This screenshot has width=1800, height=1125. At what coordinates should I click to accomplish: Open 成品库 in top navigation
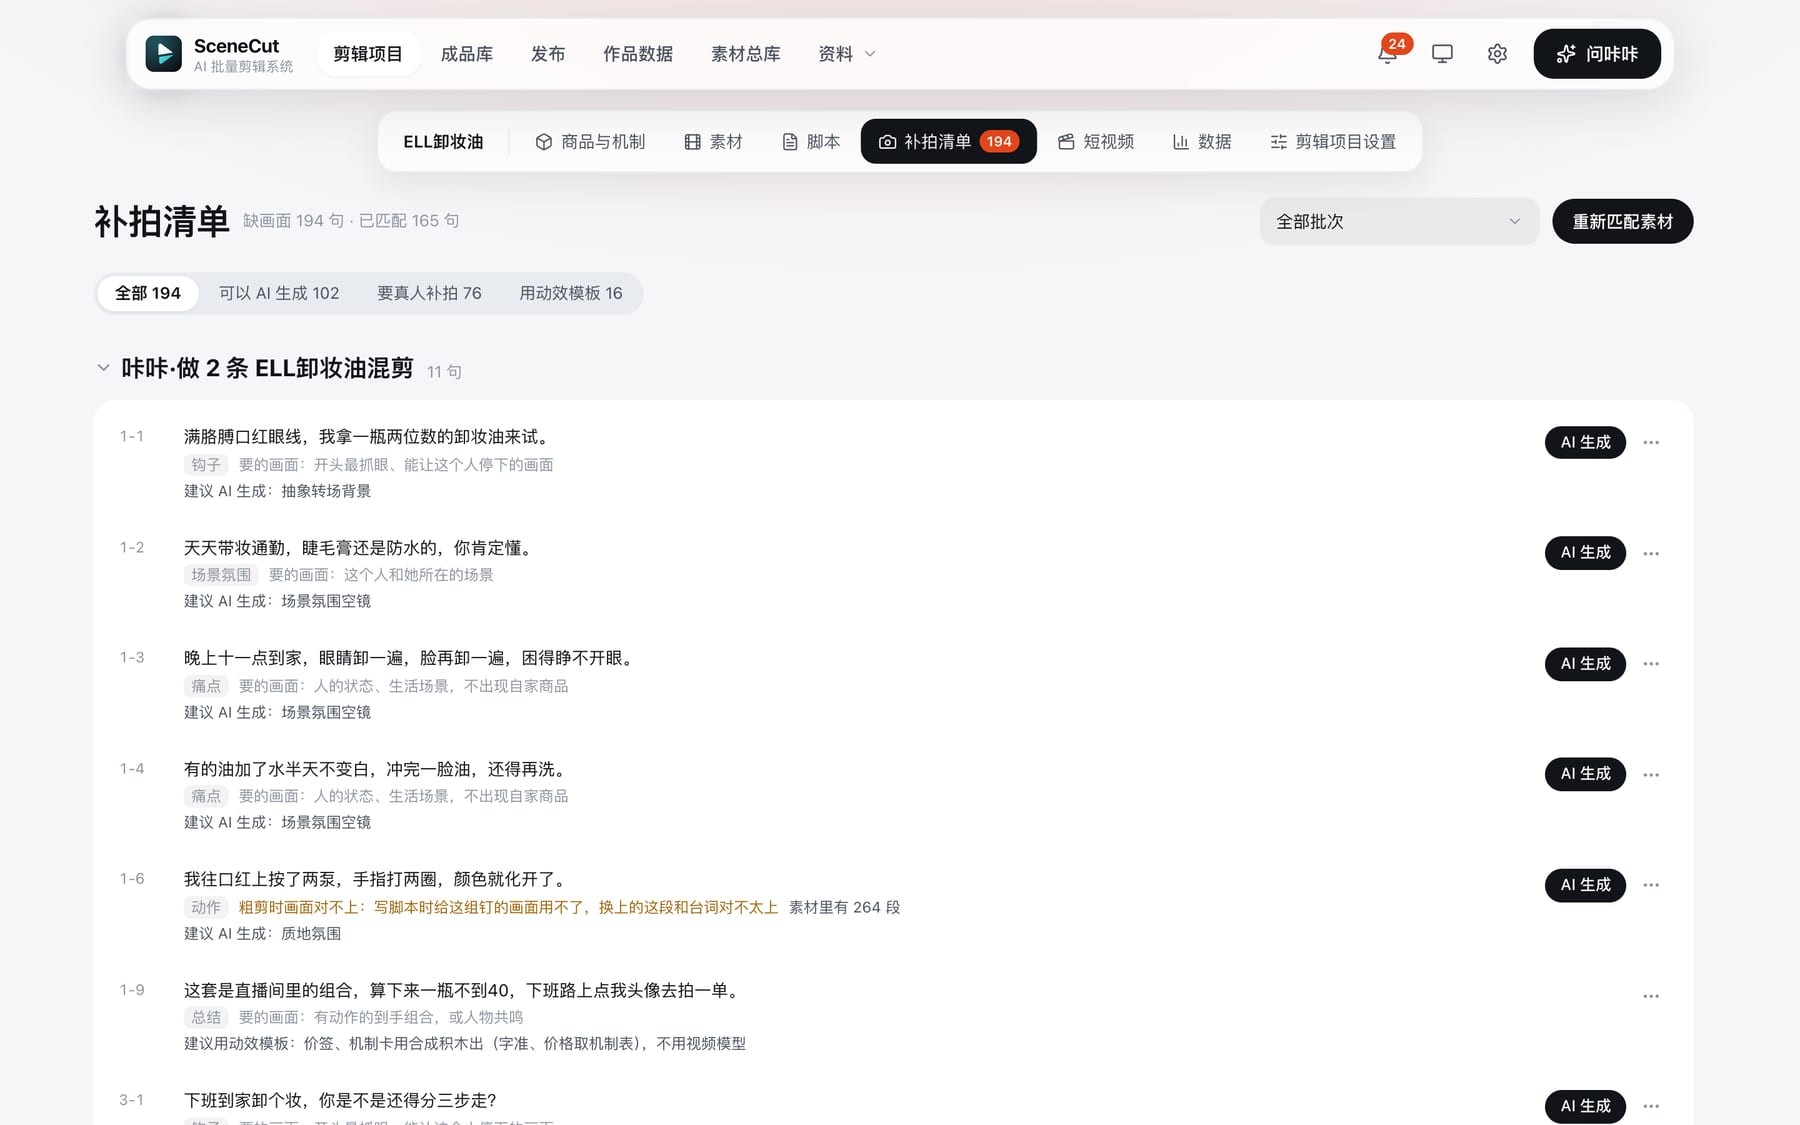click(467, 54)
